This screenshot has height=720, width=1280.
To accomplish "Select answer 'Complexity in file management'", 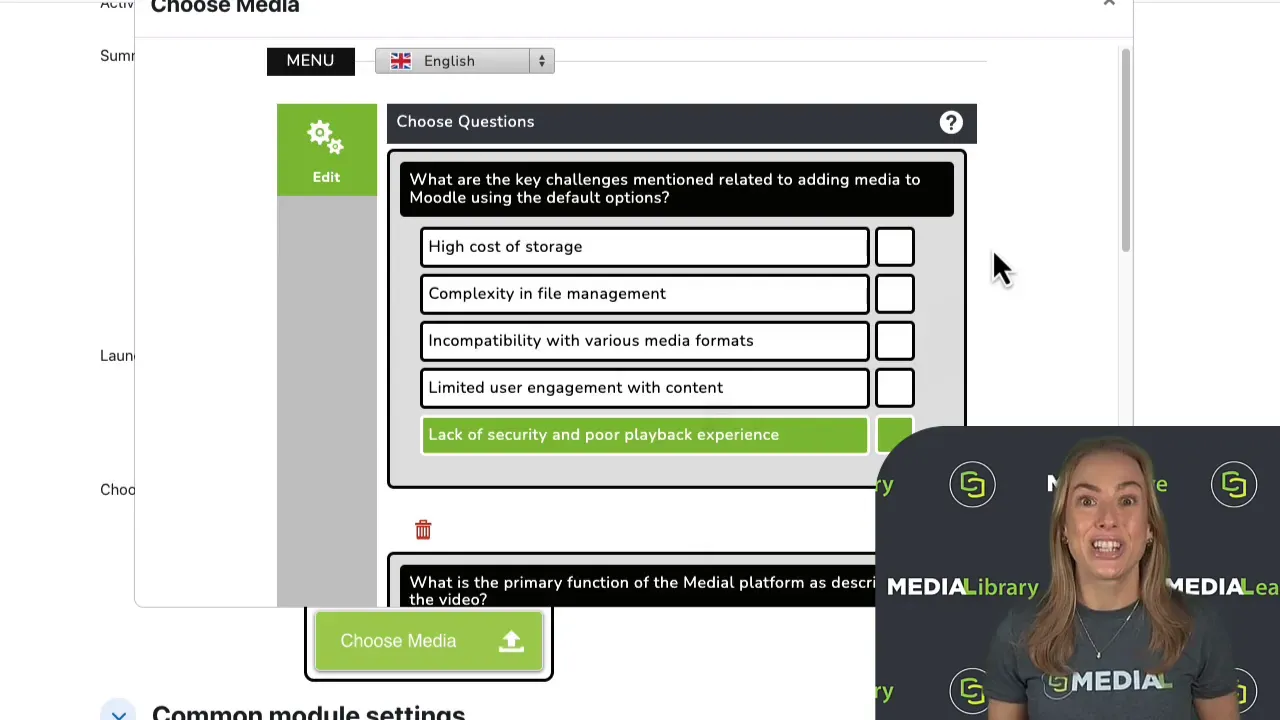I will (645, 294).
